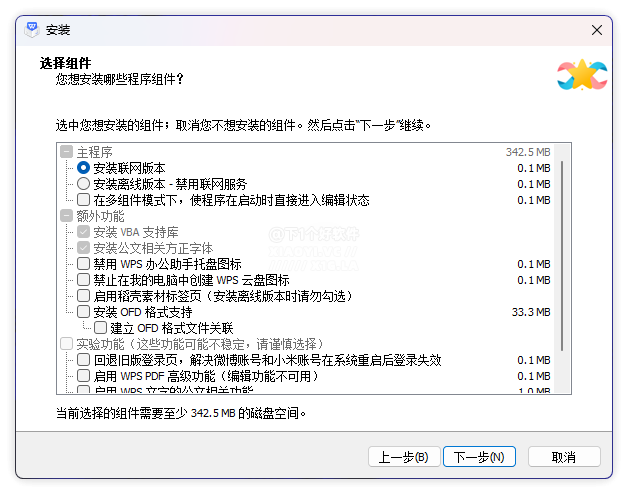Check 建立 OFD 格式文件关联 option
Screen dimensions: 628x494
click(100, 328)
